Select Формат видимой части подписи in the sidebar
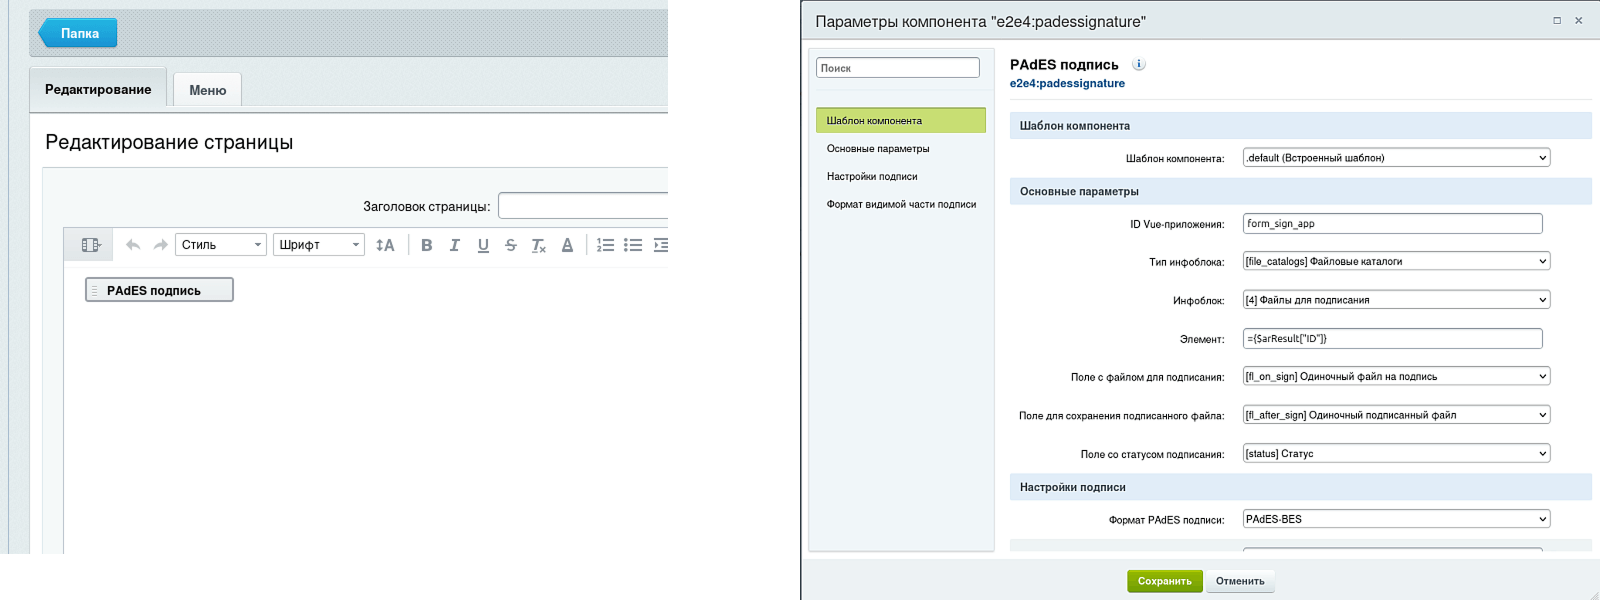 901,204
